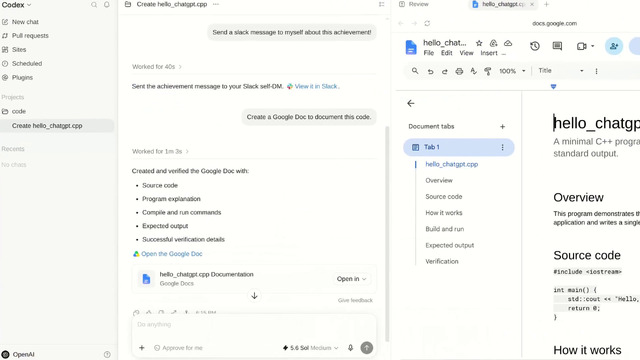Open the chat title more options menu
The width and height of the screenshot is (640, 360).
(216, 4)
